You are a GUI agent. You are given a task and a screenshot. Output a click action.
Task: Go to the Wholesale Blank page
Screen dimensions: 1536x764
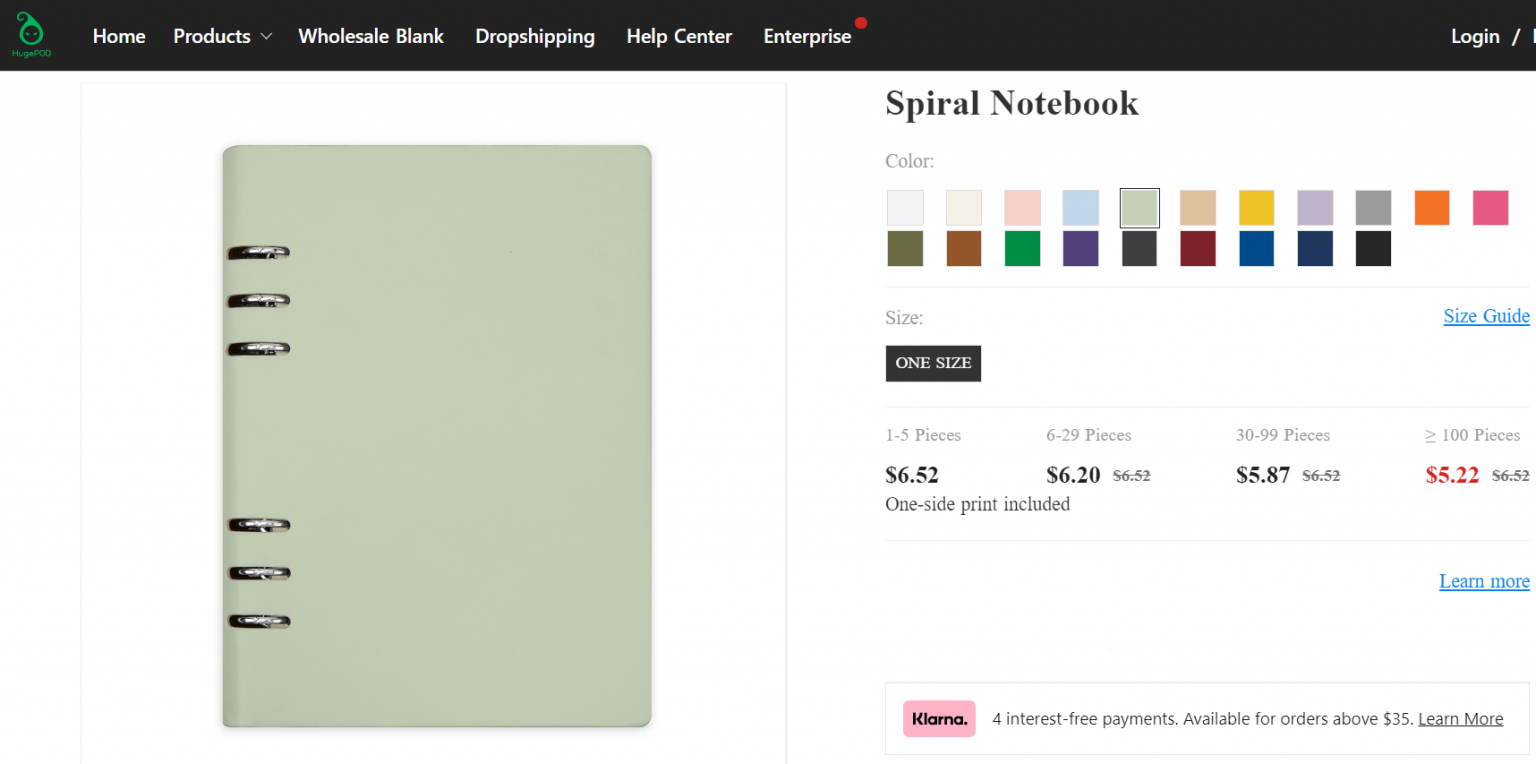370,36
